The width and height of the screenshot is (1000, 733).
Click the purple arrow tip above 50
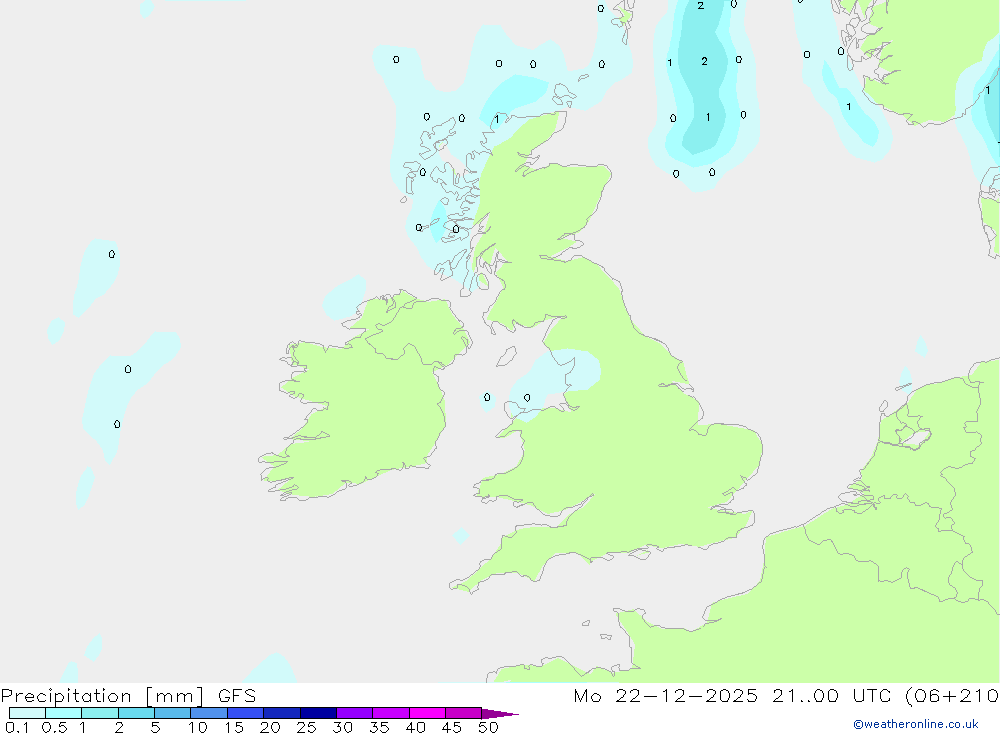[x=500, y=713]
